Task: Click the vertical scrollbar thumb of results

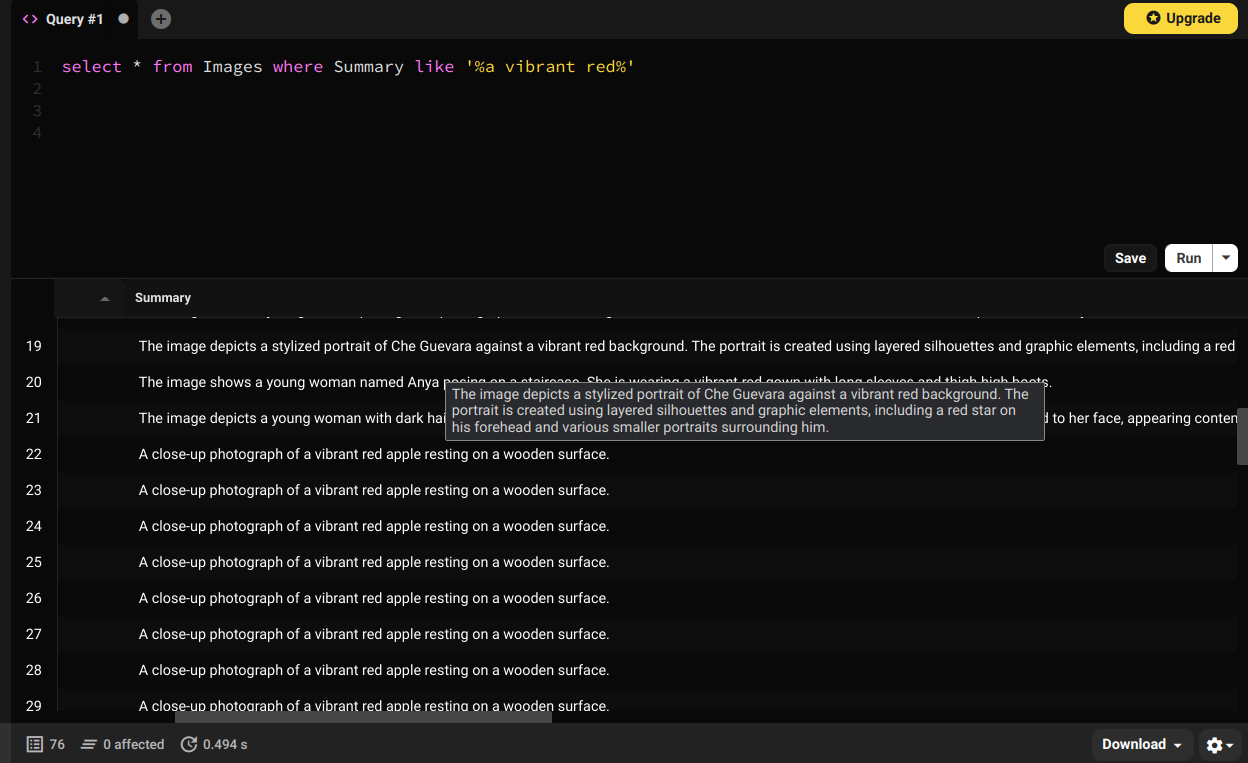Action: (x=1243, y=436)
